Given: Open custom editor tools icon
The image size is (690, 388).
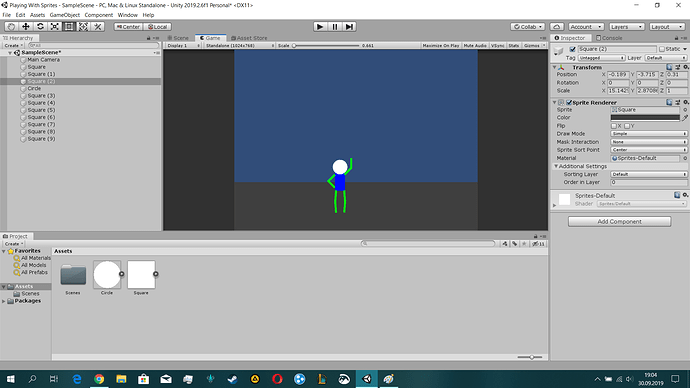Looking at the screenshot, I should coord(98,27).
